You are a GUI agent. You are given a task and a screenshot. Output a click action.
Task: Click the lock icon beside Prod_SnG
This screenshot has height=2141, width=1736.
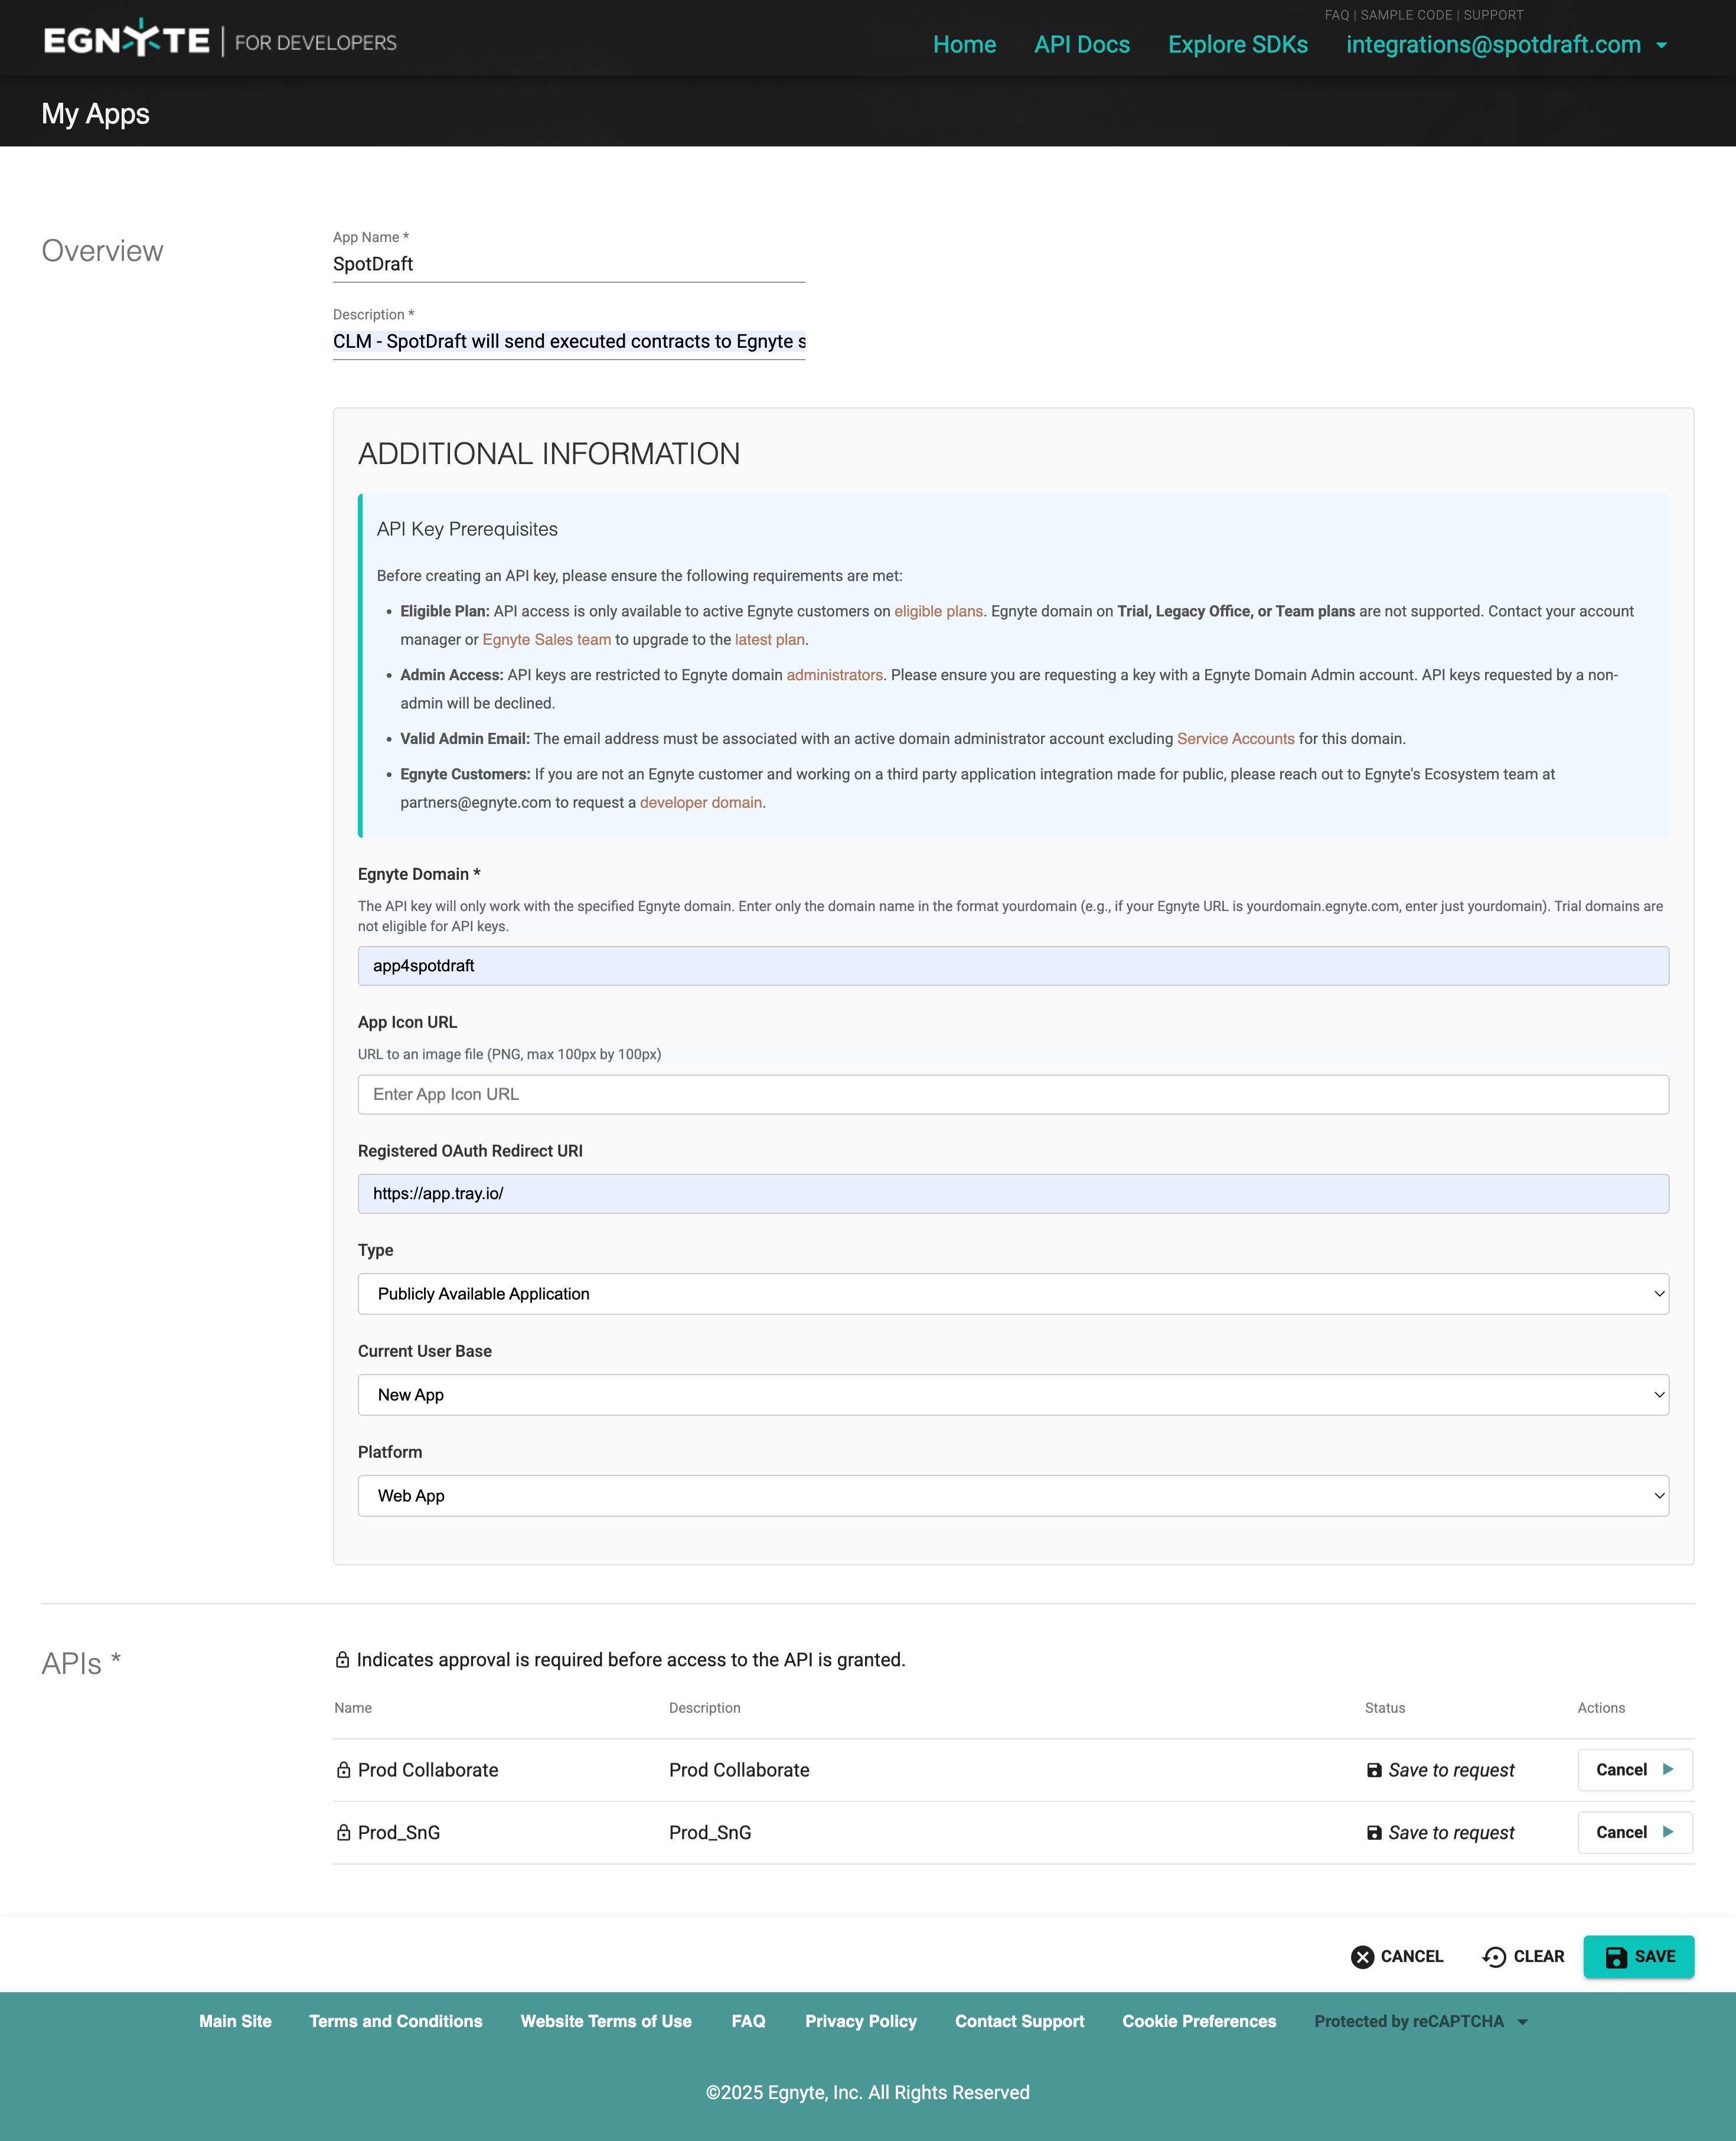coord(343,1832)
